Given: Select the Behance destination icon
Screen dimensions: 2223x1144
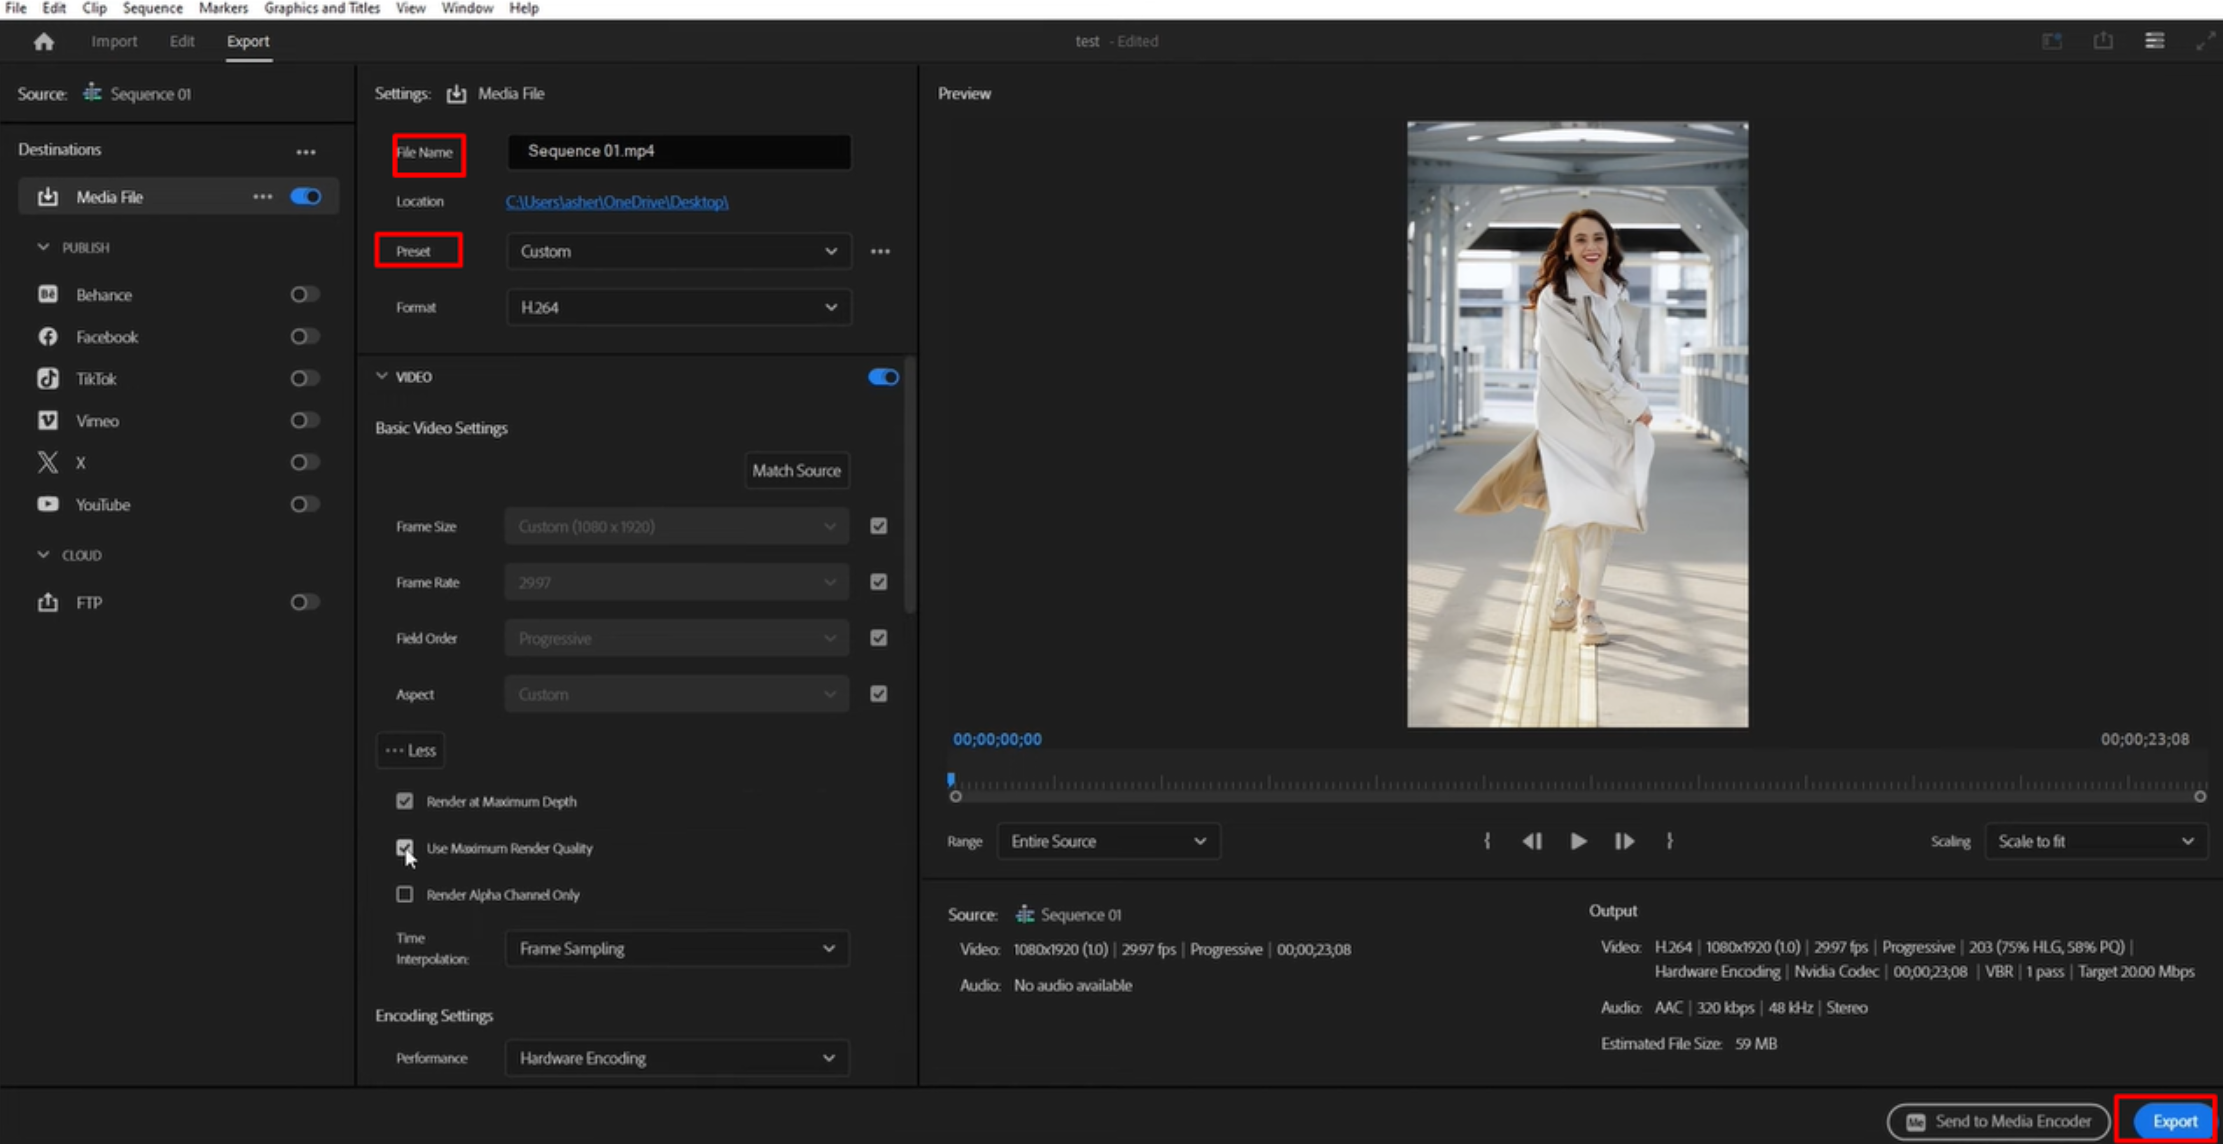Looking at the screenshot, I should 48,294.
